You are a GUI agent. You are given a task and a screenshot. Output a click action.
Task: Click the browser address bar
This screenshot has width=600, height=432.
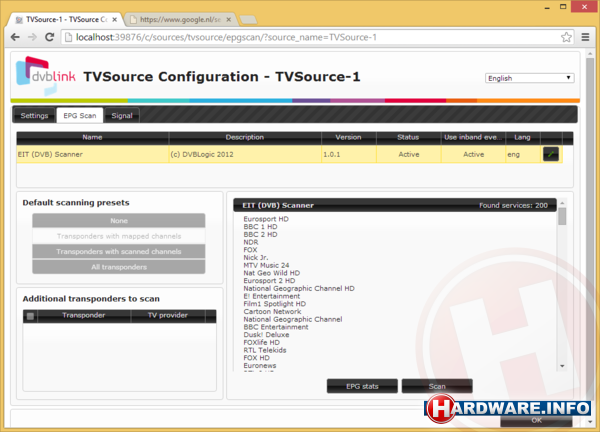(300, 37)
